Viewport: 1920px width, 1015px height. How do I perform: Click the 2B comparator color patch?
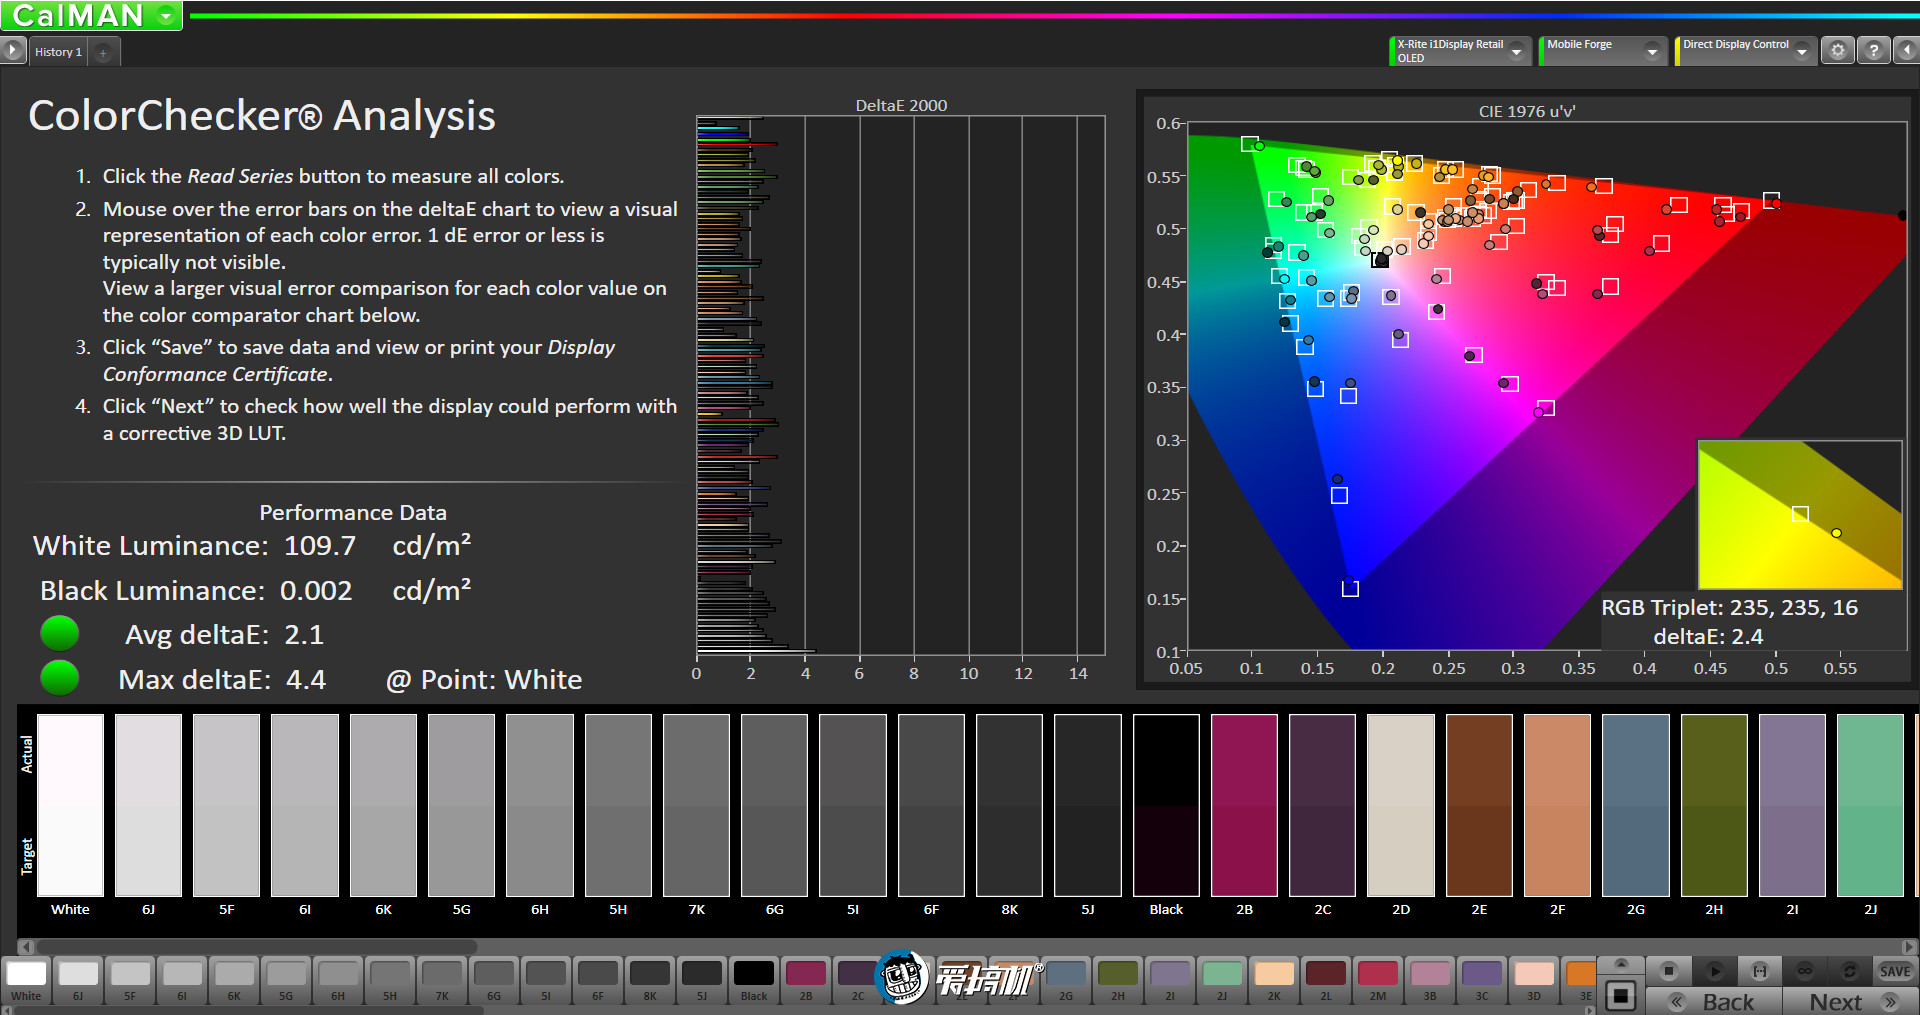1244,805
